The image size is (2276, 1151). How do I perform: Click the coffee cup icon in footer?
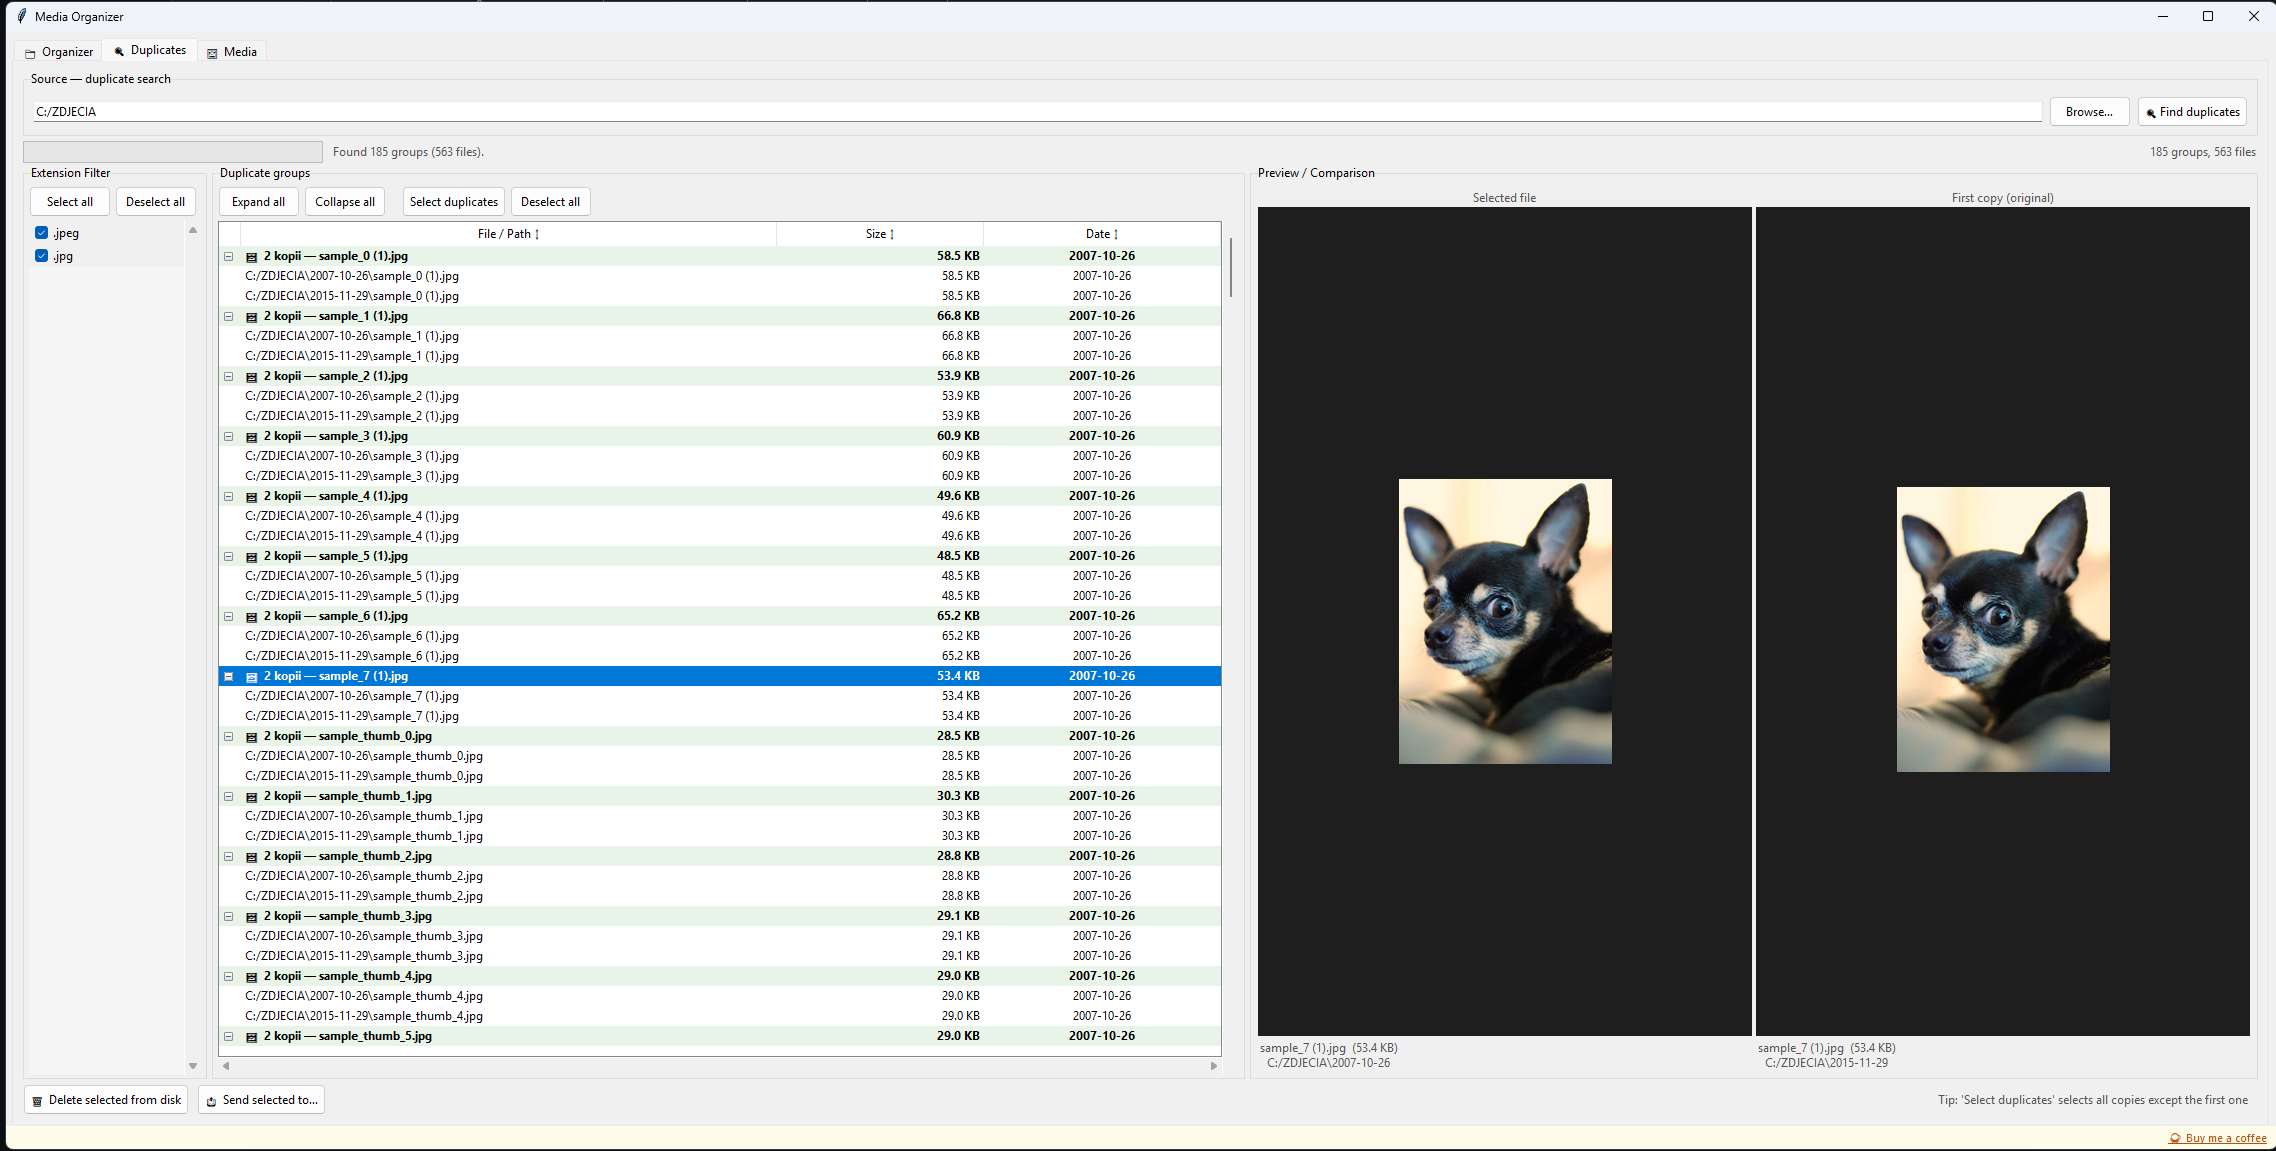coord(2174,1138)
